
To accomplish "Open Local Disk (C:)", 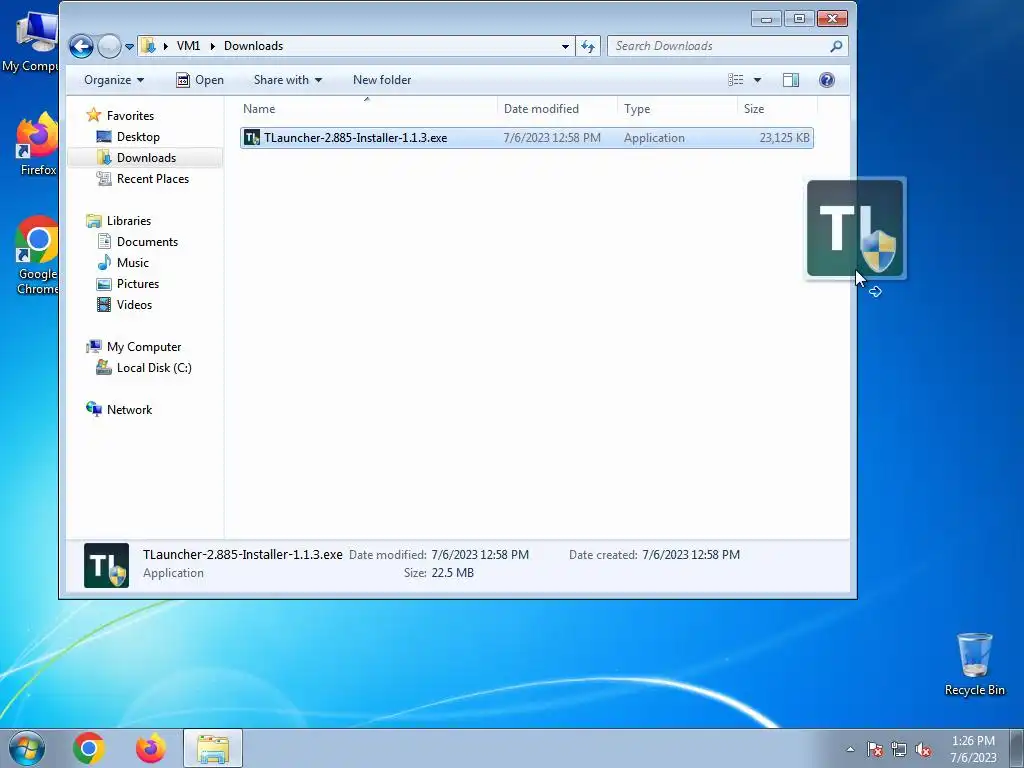I will [x=153, y=368].
